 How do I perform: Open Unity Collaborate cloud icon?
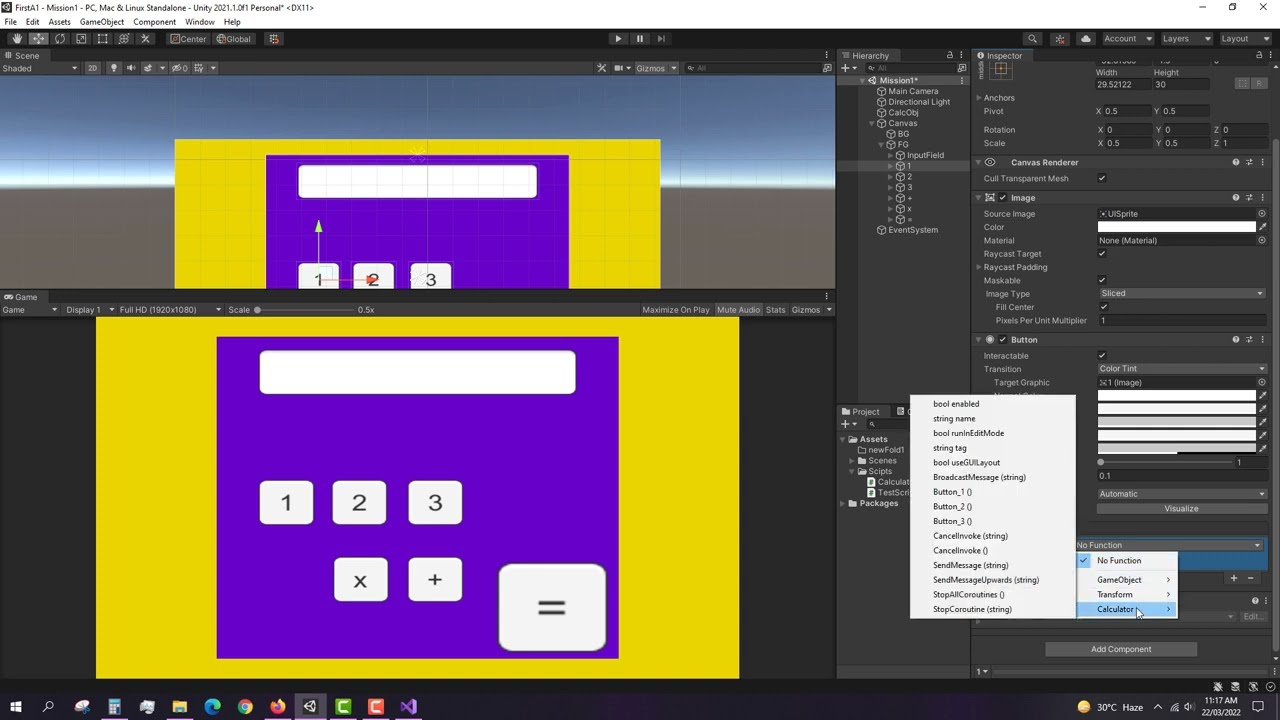coord(1086,39)
